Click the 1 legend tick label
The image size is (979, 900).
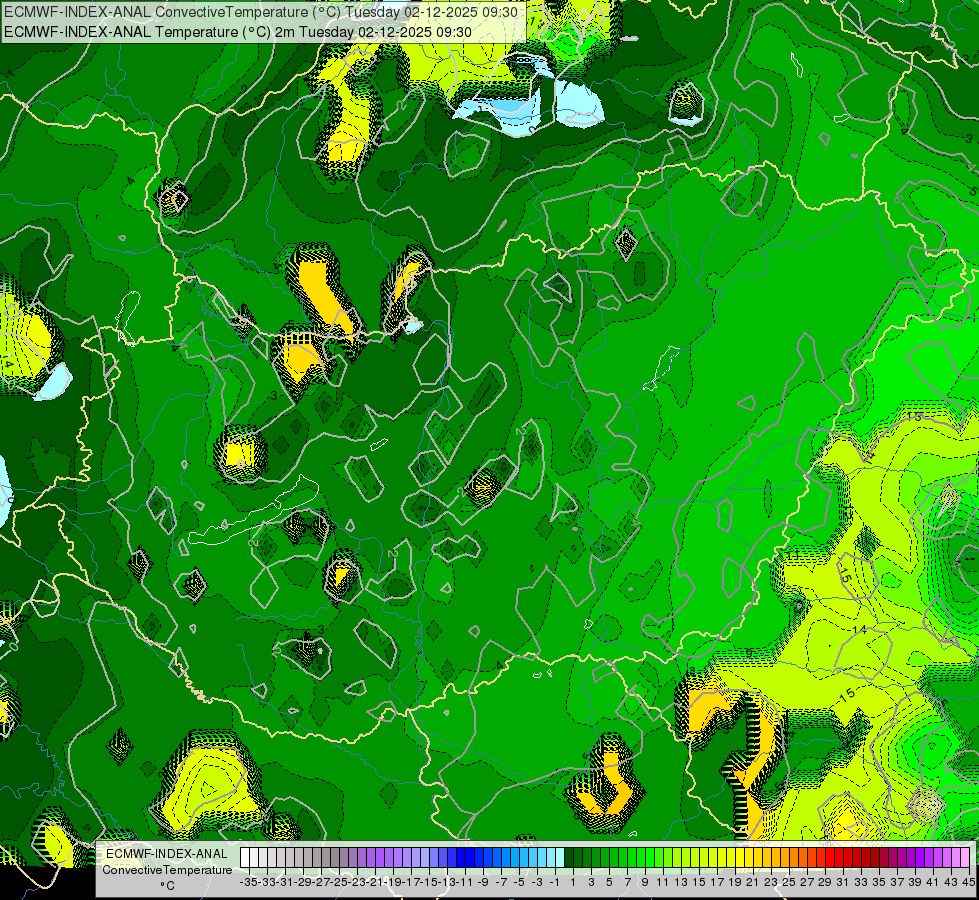point(573,883)
